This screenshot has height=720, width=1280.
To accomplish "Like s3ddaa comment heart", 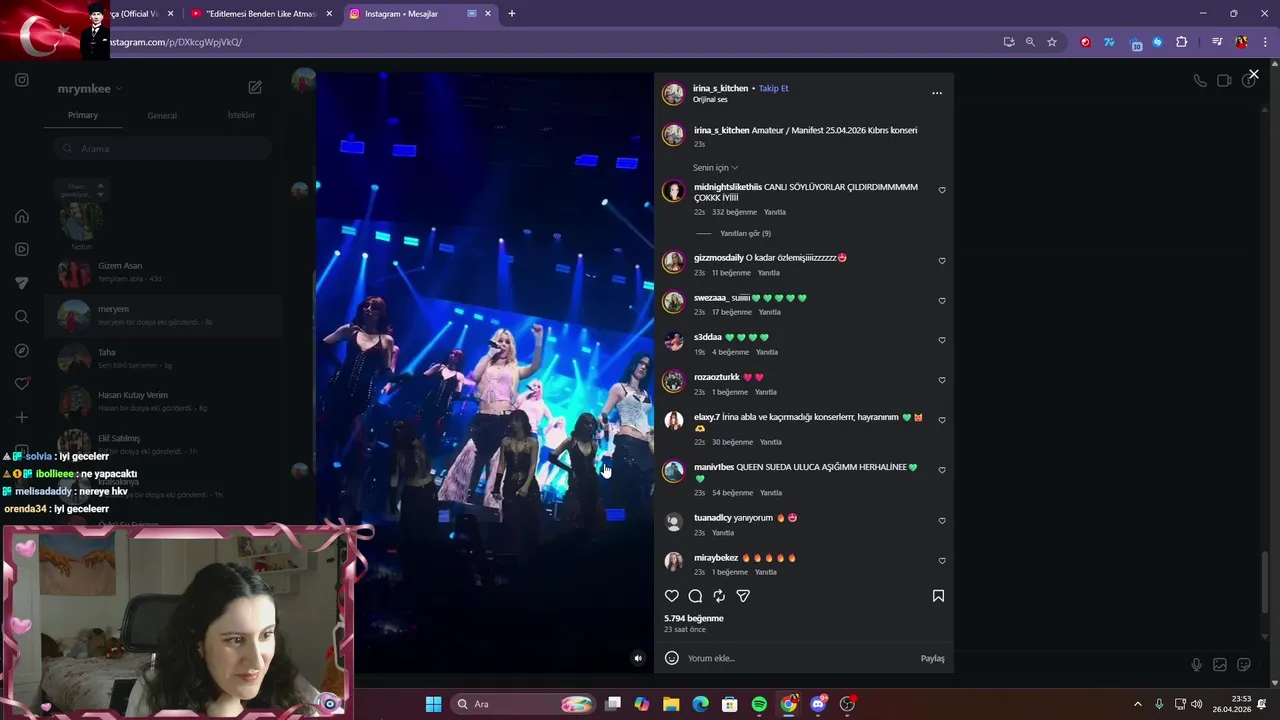I will [942, 340].
